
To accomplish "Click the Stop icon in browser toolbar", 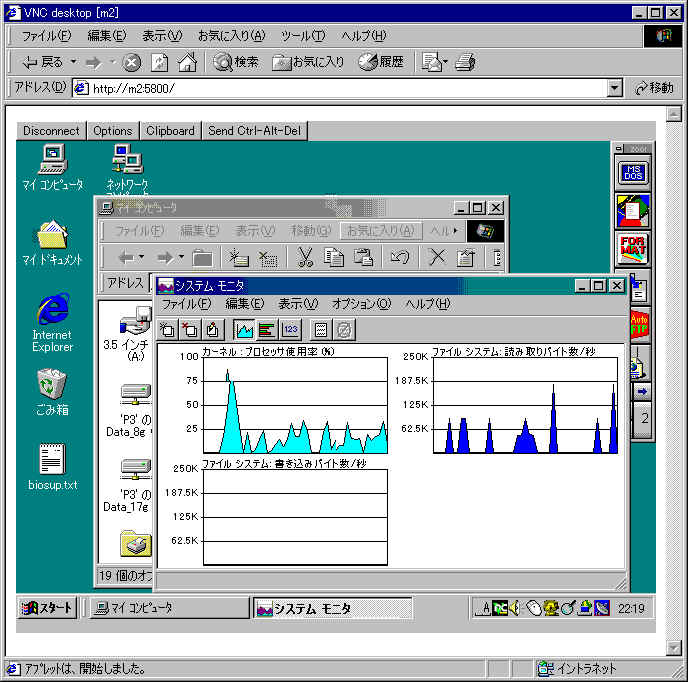I will pyautogui.click(x=131, y=62).
